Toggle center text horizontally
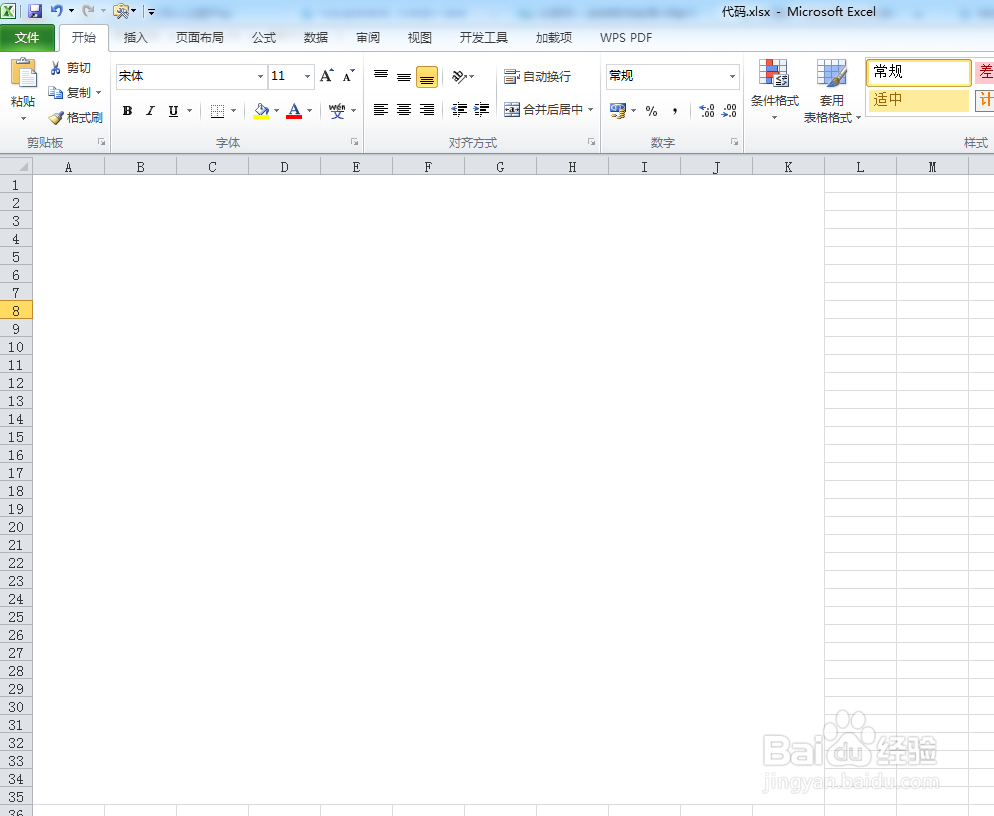This screenshot has height=816, width=994. 404,110
